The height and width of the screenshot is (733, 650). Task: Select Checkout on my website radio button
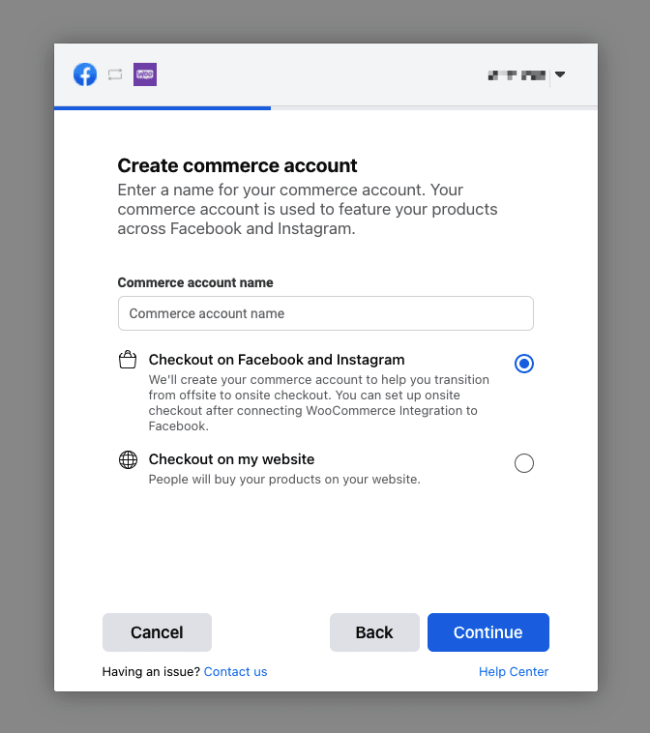click(x=524, y=463)
